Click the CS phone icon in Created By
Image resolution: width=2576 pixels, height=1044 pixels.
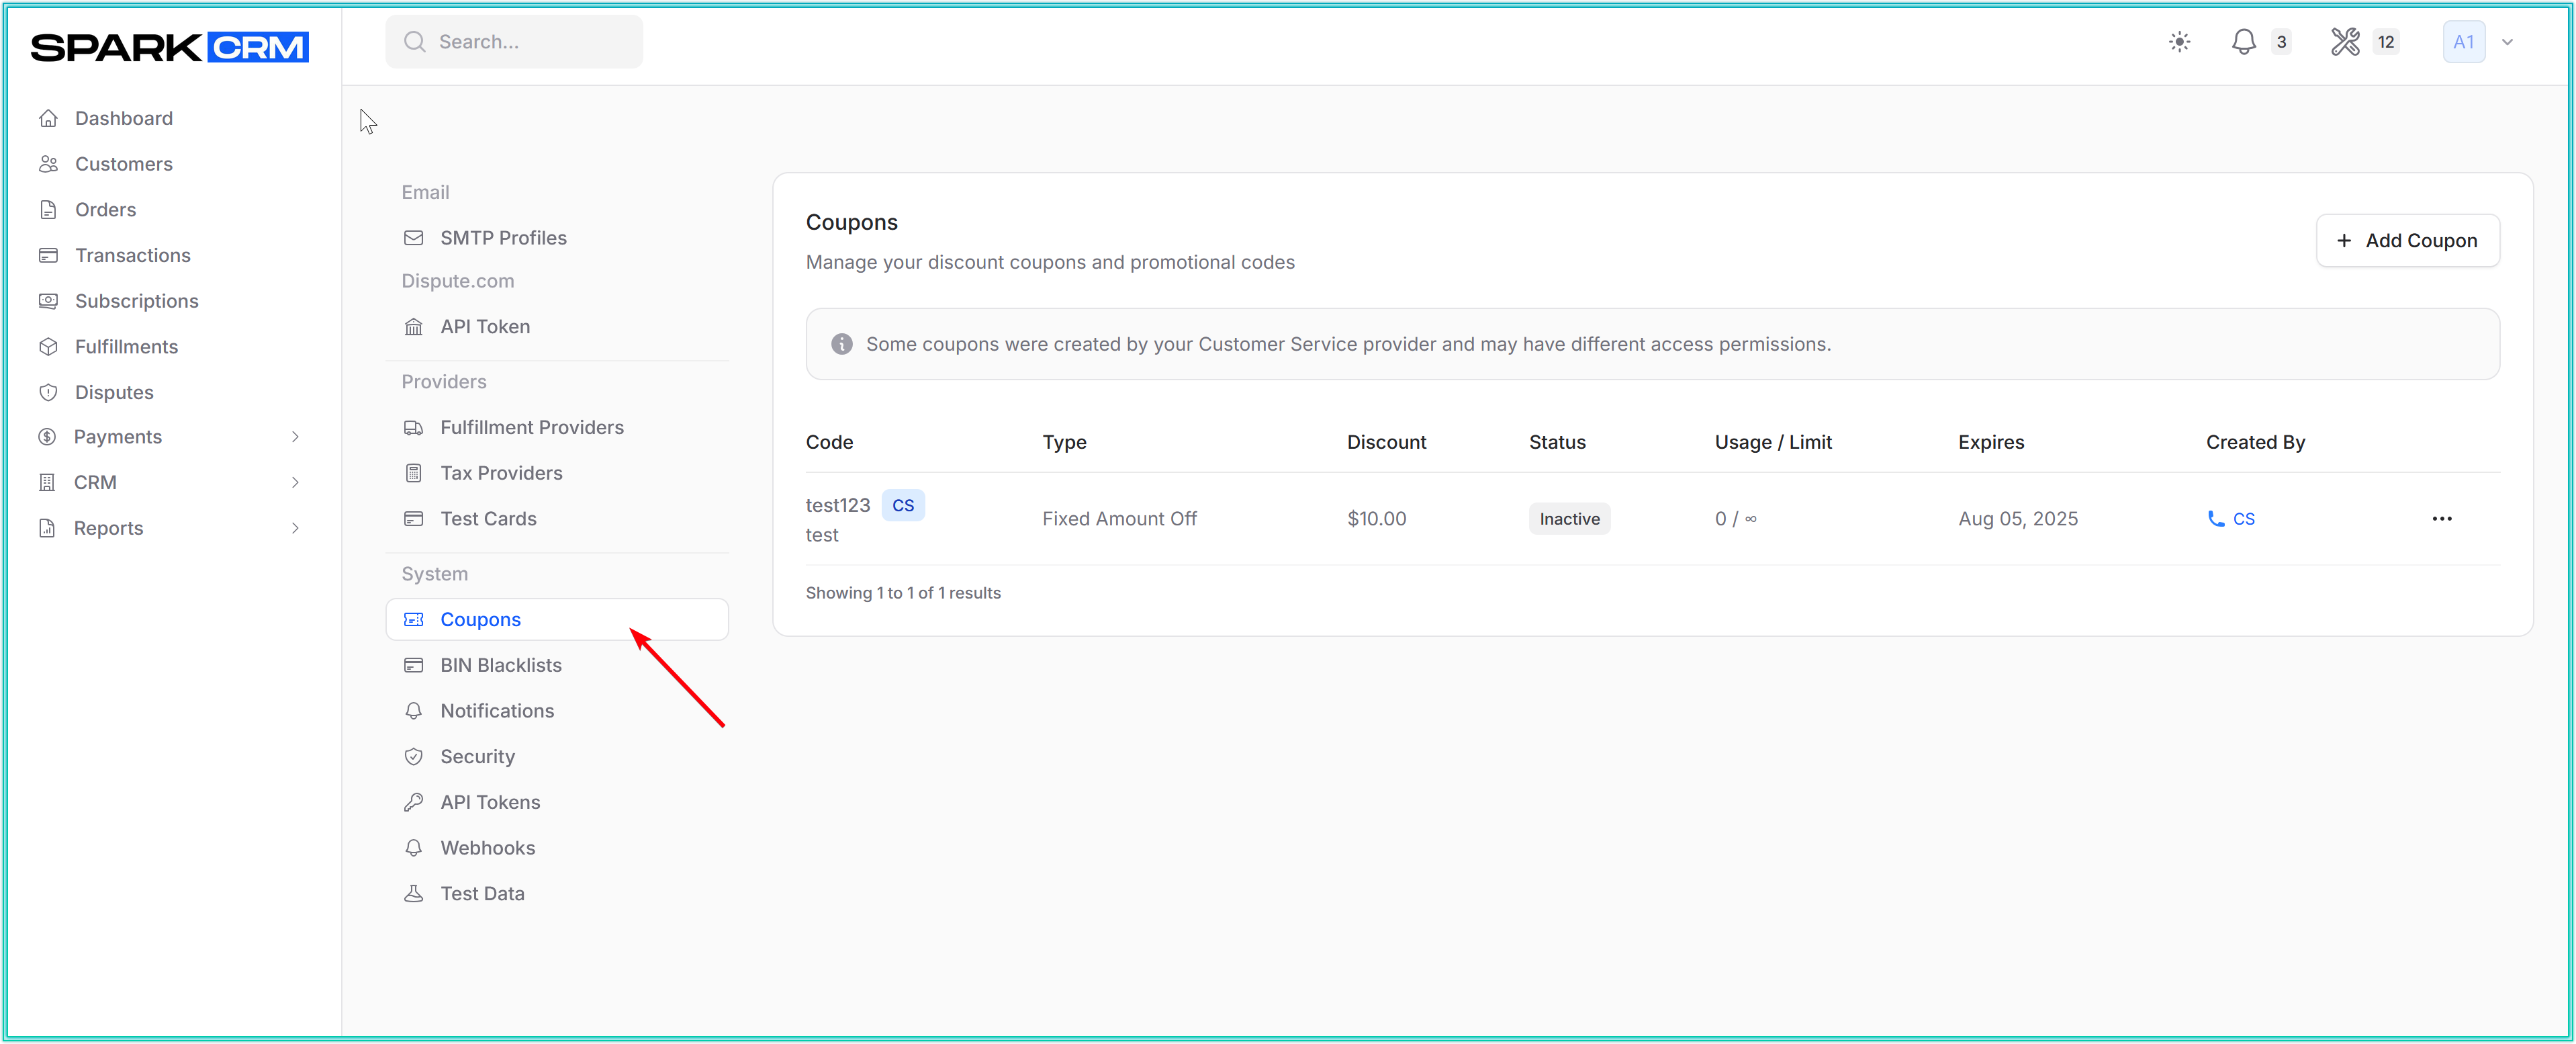(2215, 518)
